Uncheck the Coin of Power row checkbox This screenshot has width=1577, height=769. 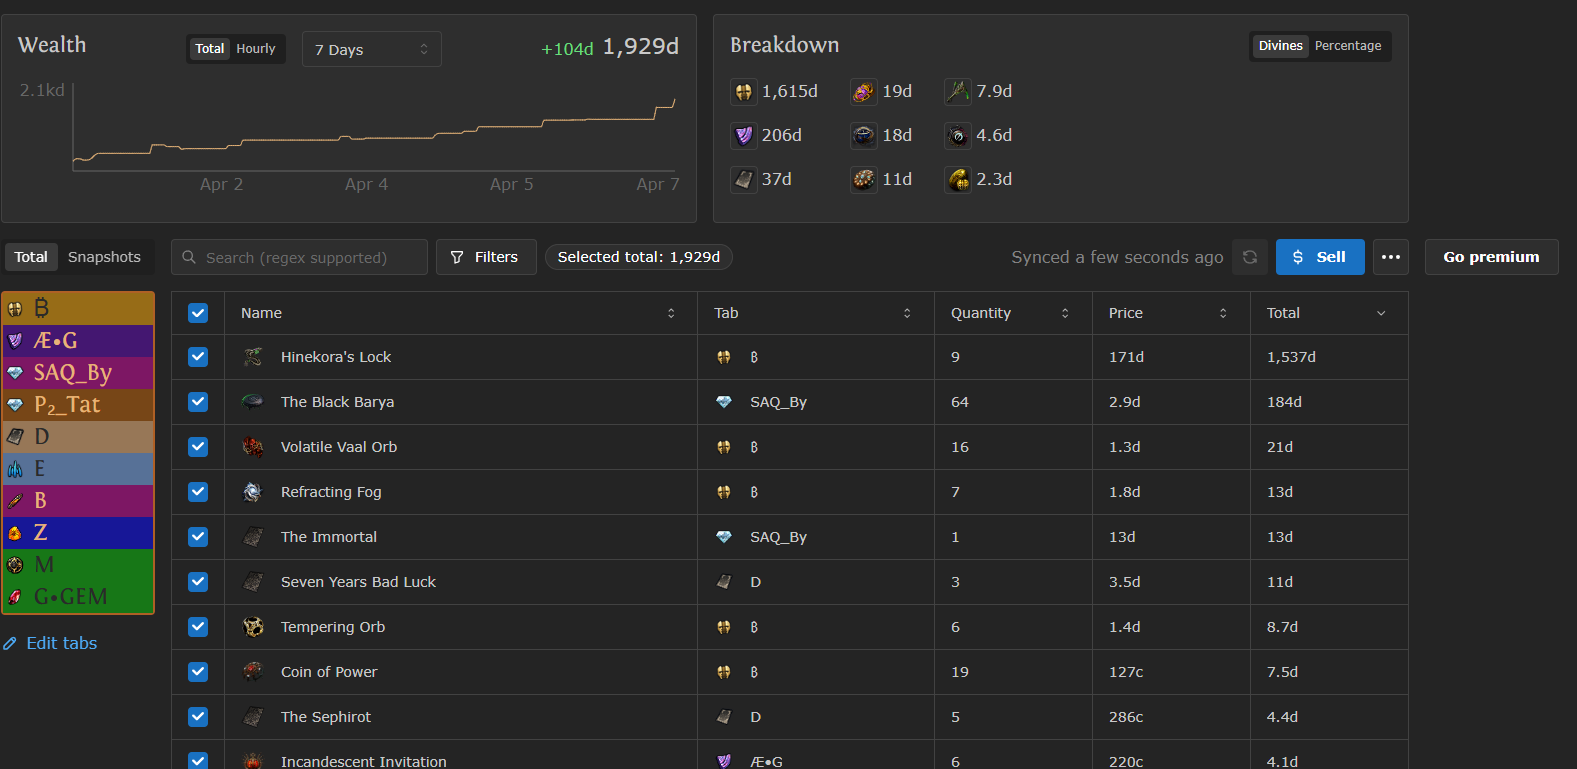click(x=198, y=672)
